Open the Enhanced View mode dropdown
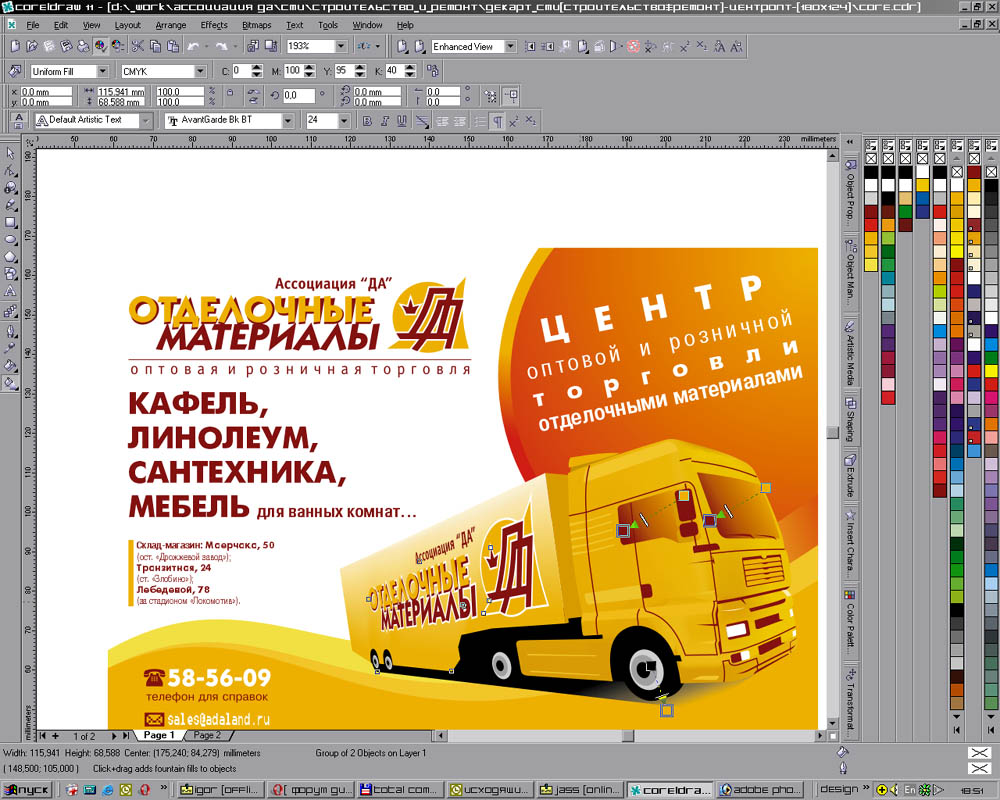Viewport: 1000px width, 800px height. [x=510, y=47]
